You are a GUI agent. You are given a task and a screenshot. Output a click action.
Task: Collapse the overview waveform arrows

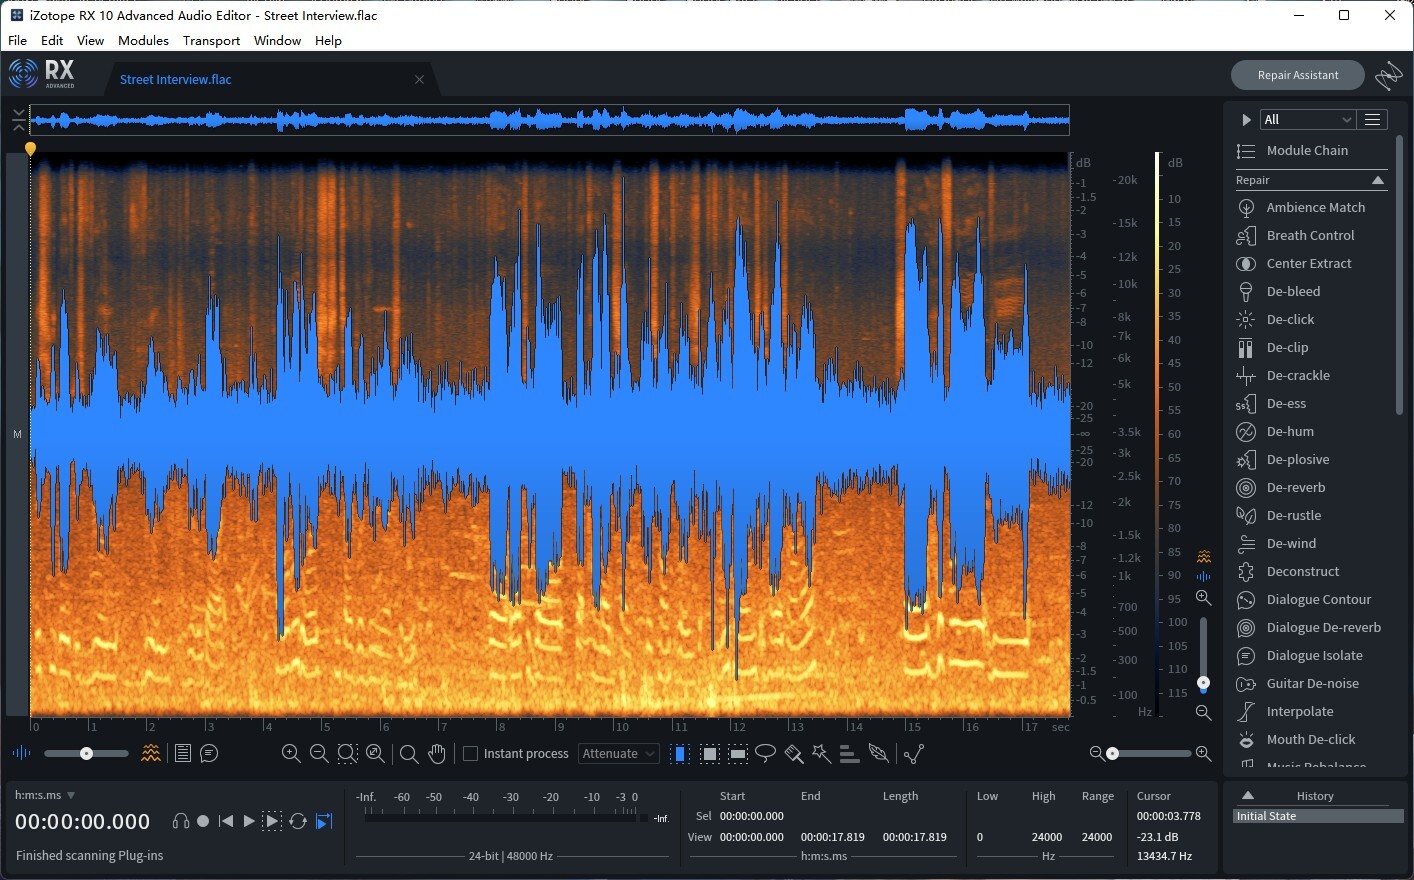(x=19, y=120)
